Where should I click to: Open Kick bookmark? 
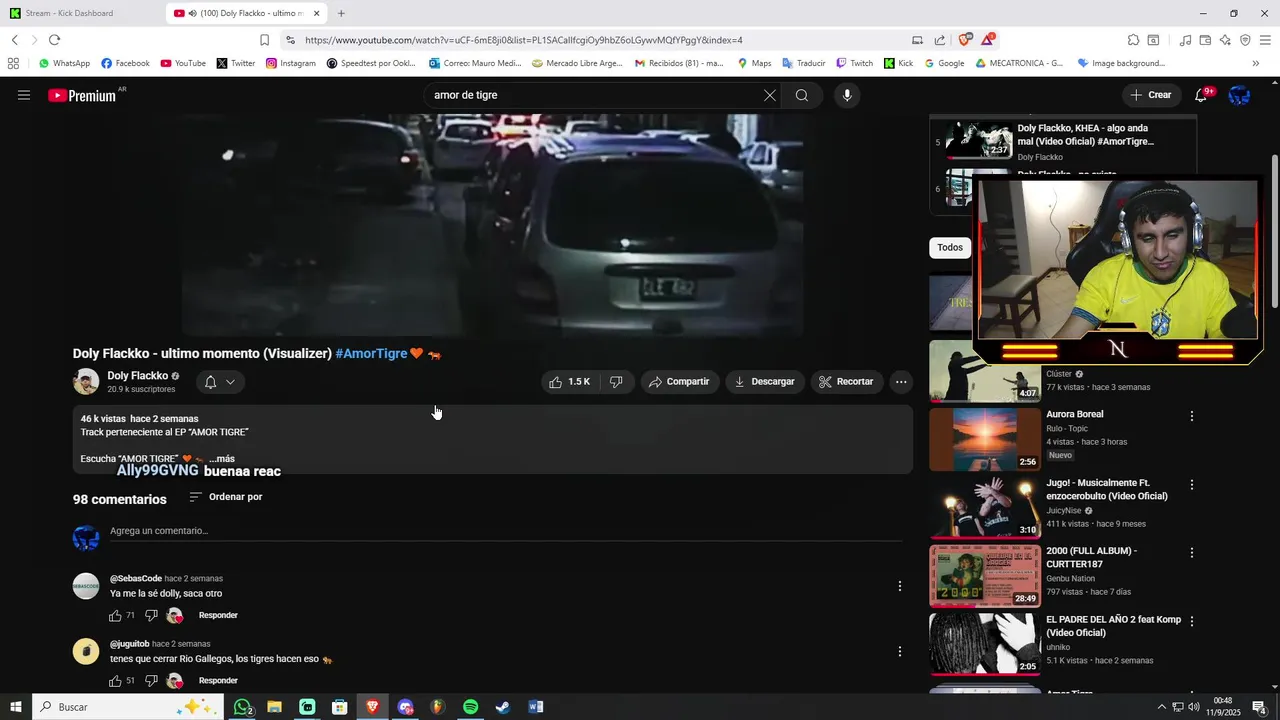tap(898, 63)
